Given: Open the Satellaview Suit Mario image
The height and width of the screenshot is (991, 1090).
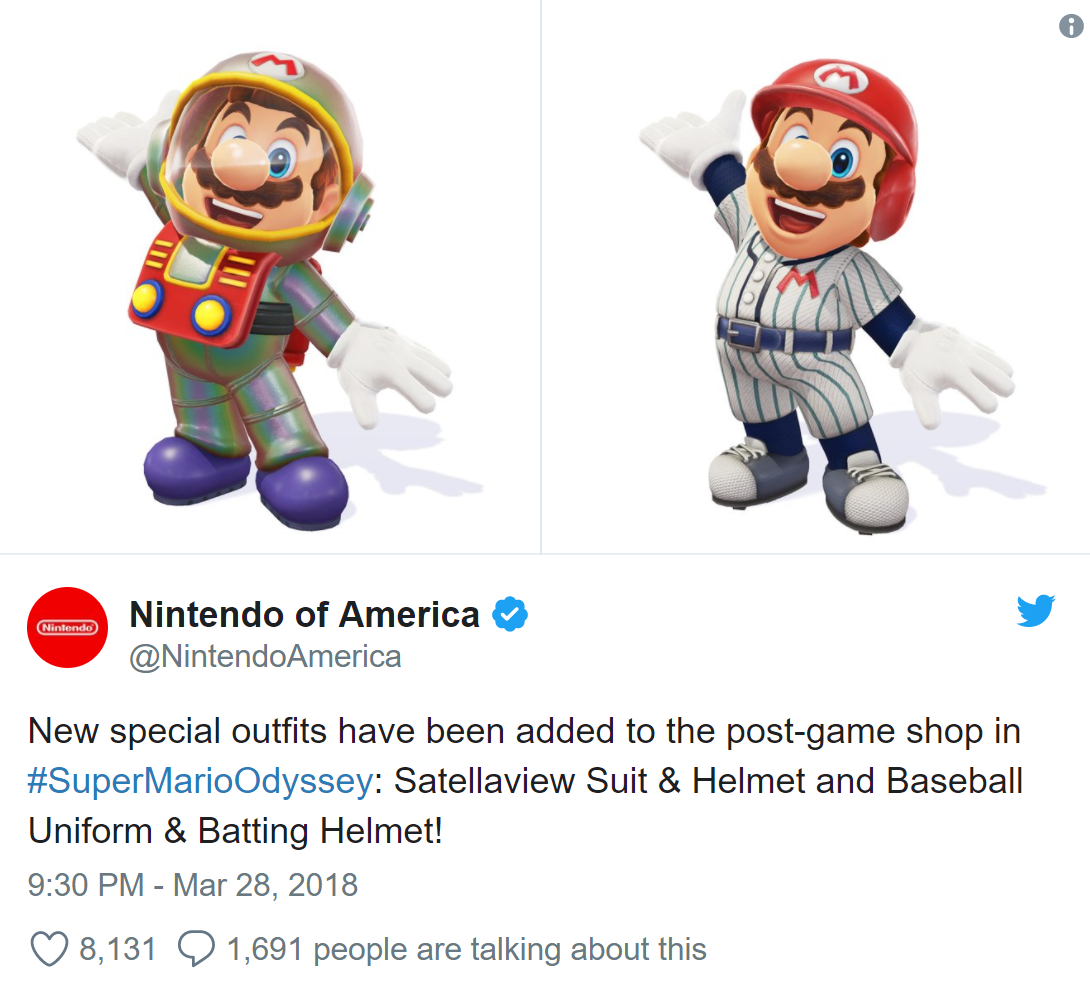Looking at the screenshot, I should point(270,277).
